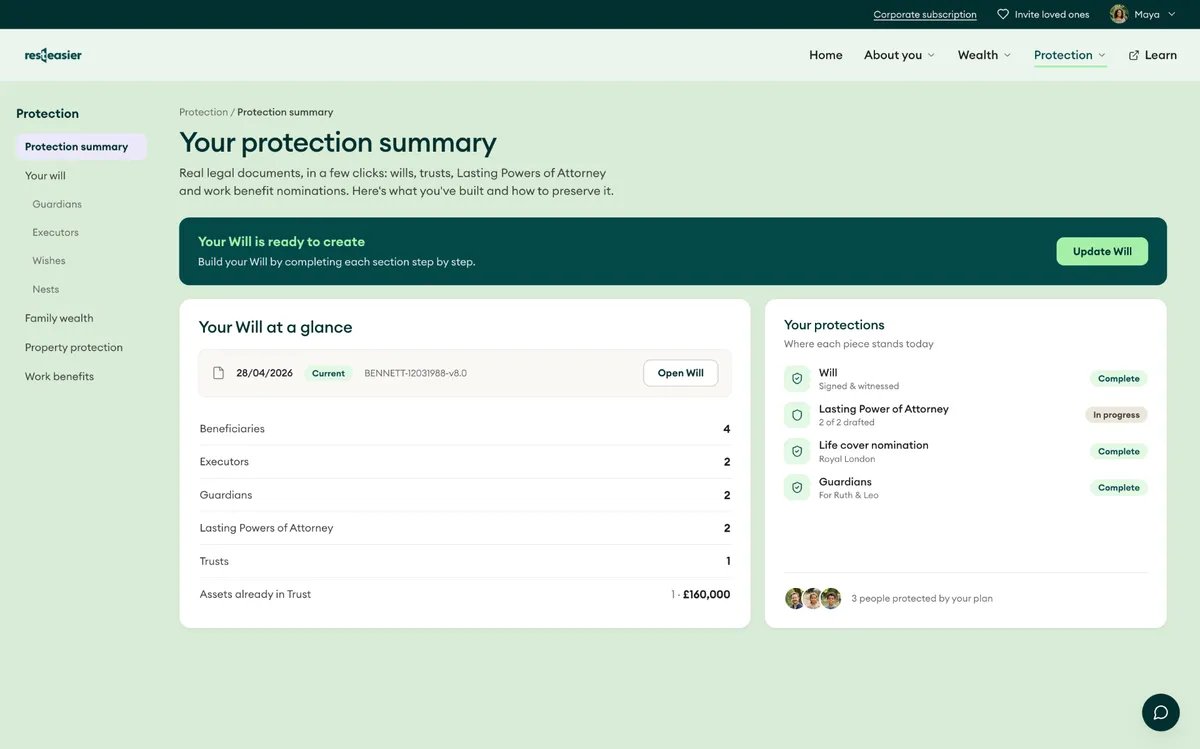
Task: Click the Current status badge
Action: (x=328, y=373)
